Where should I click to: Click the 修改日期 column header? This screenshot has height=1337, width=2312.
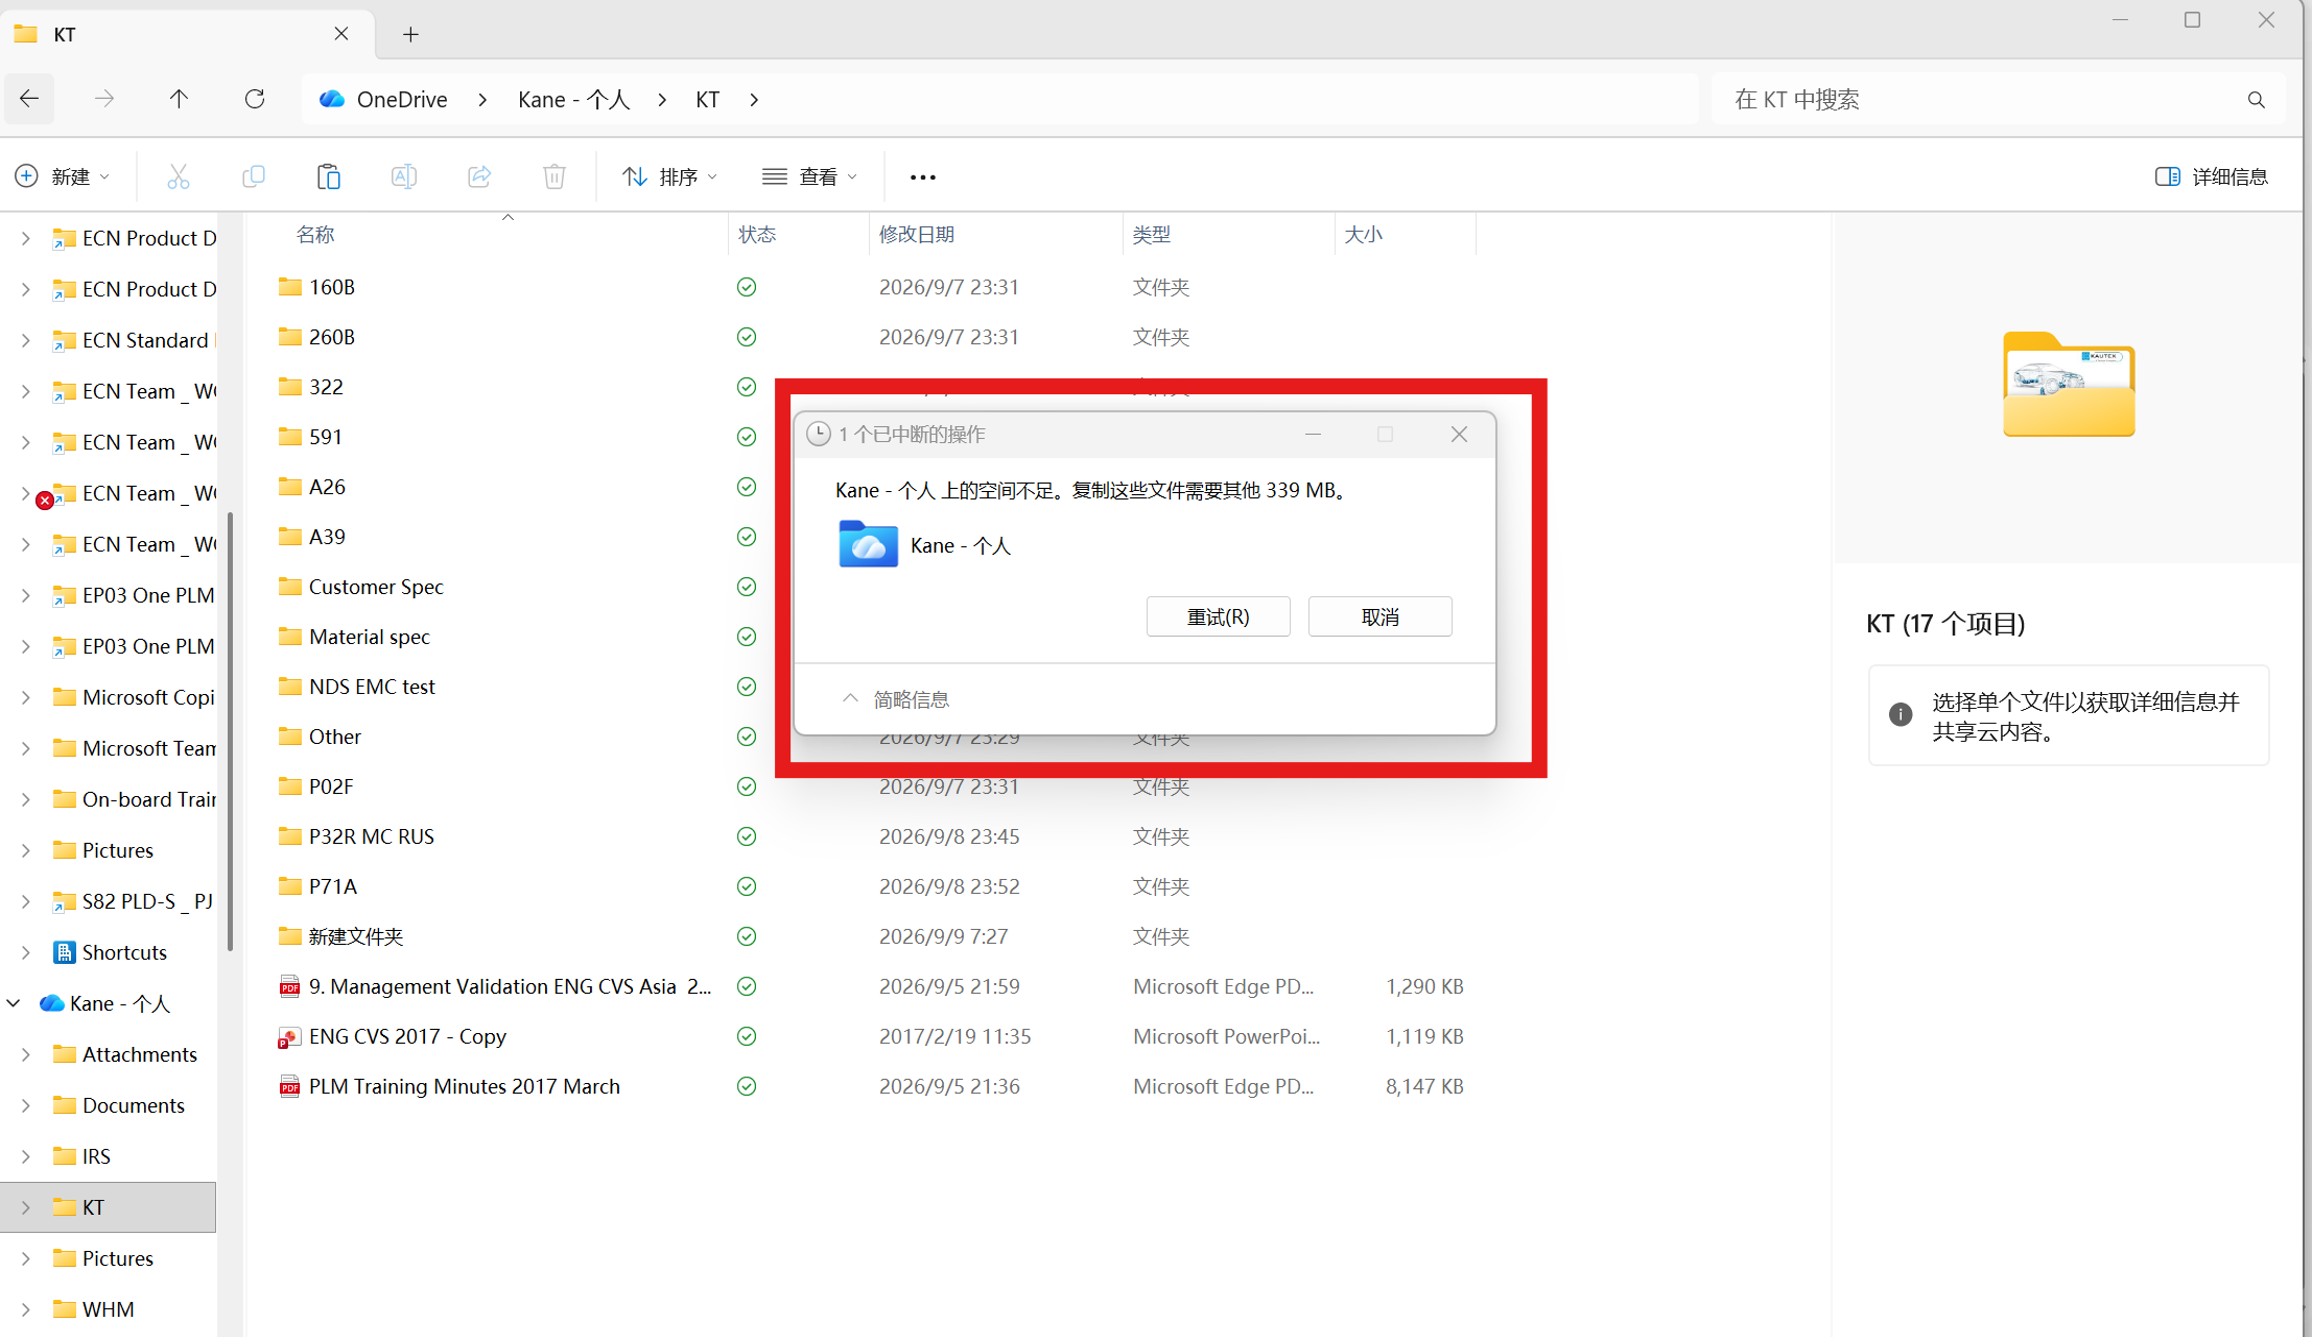pos(916,234)
